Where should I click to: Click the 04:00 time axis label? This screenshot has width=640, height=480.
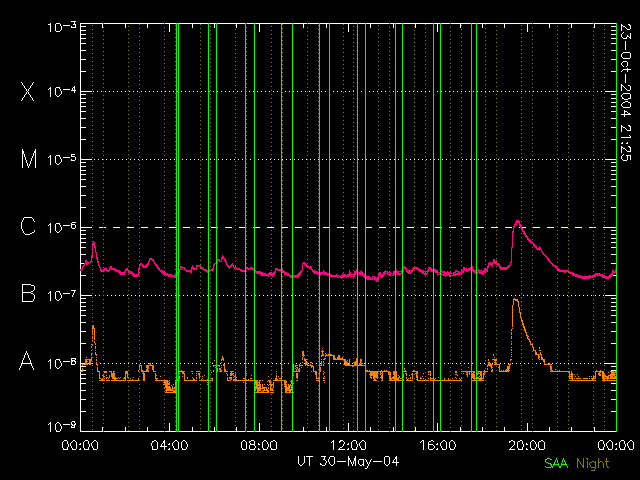[169, 445]
